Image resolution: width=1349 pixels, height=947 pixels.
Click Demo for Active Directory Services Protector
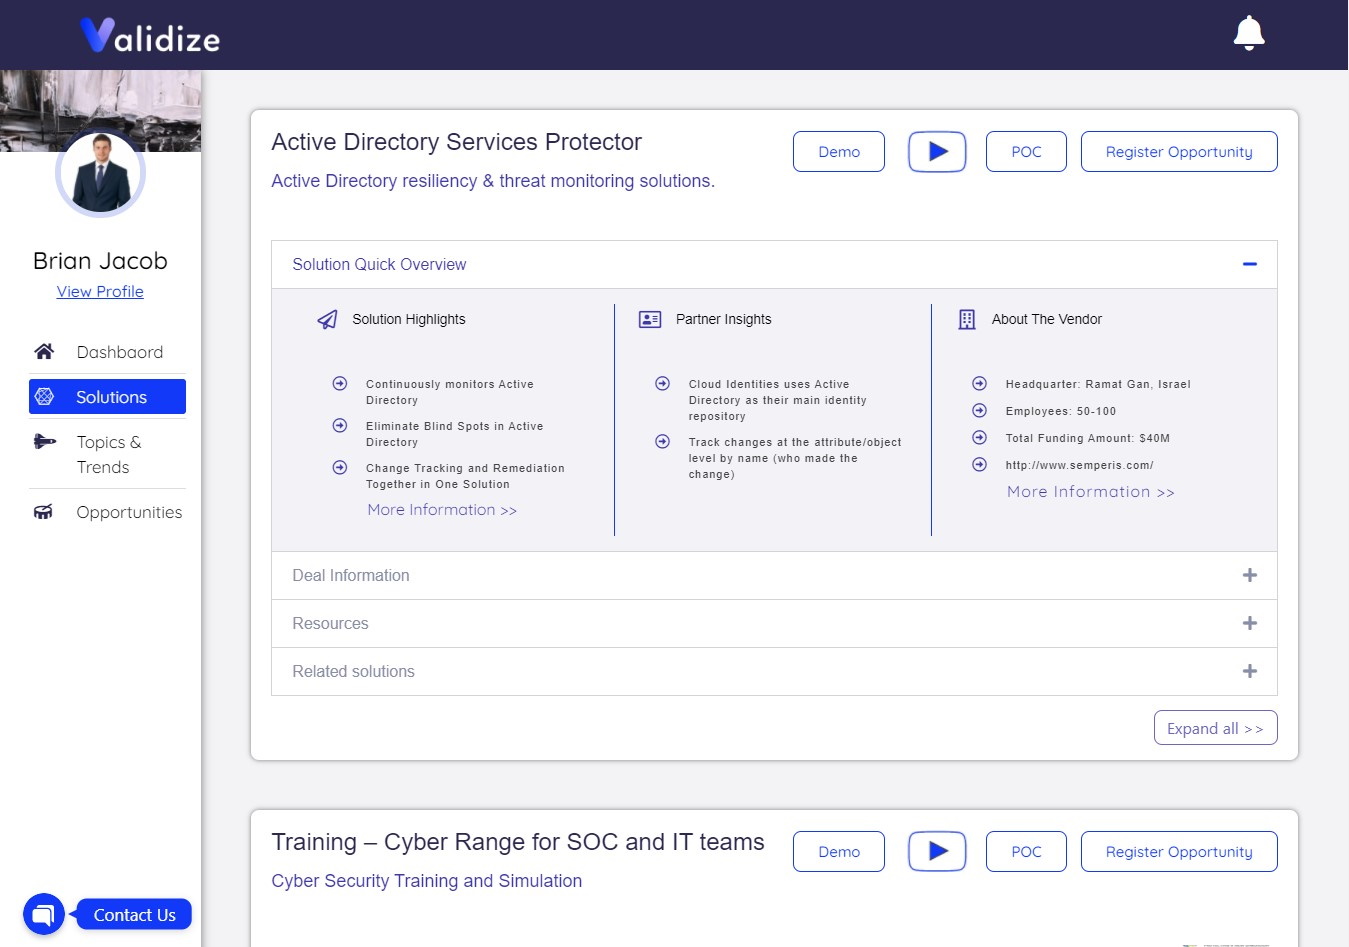click(839, 152)
